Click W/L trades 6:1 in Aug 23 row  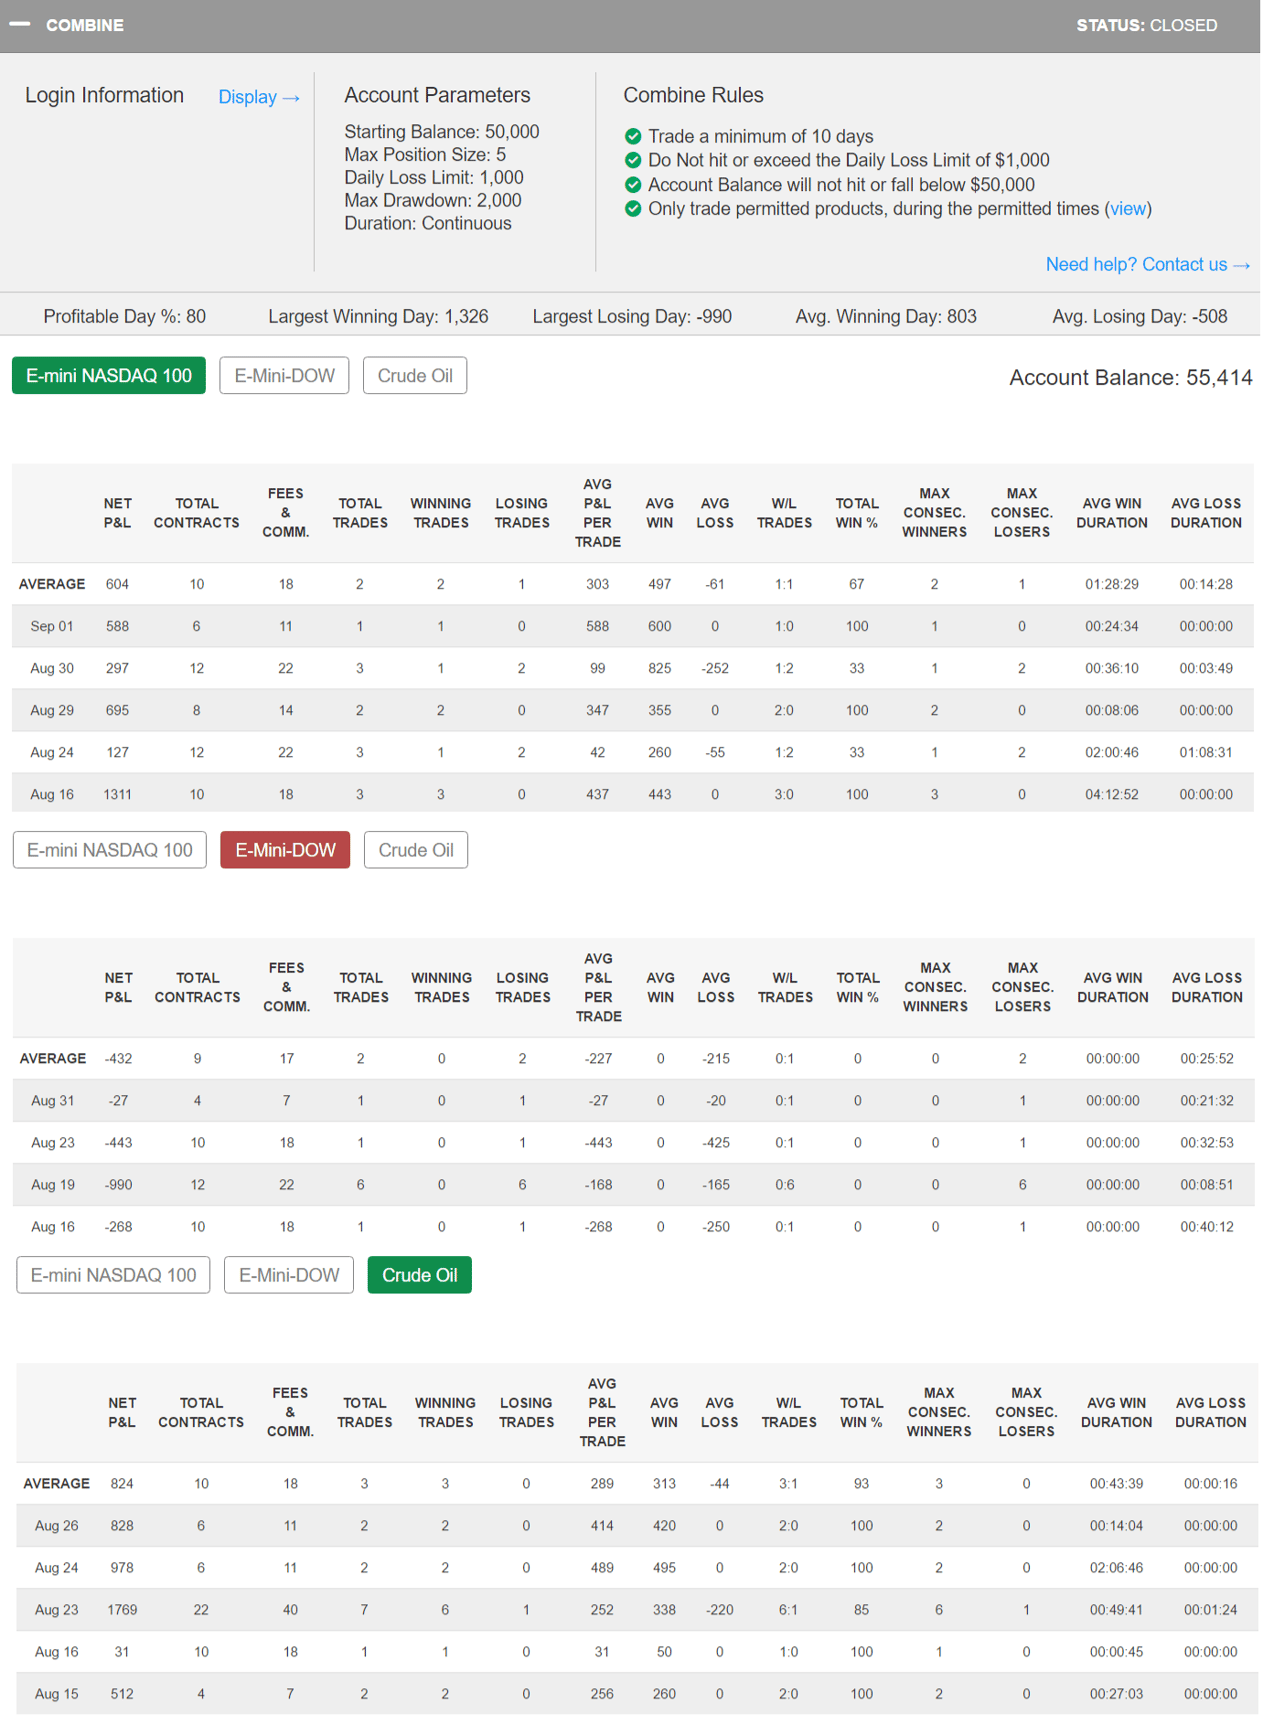[x=788, y=1609]
